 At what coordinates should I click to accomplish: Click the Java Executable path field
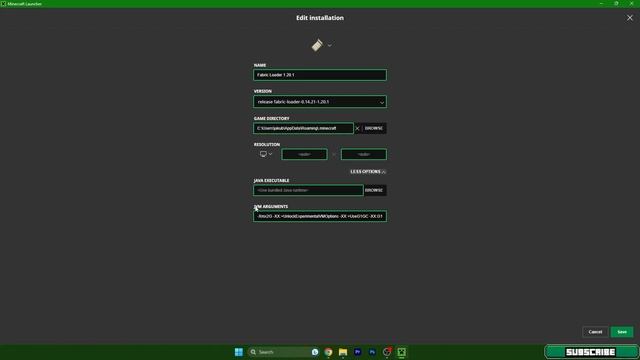(308, 190)
